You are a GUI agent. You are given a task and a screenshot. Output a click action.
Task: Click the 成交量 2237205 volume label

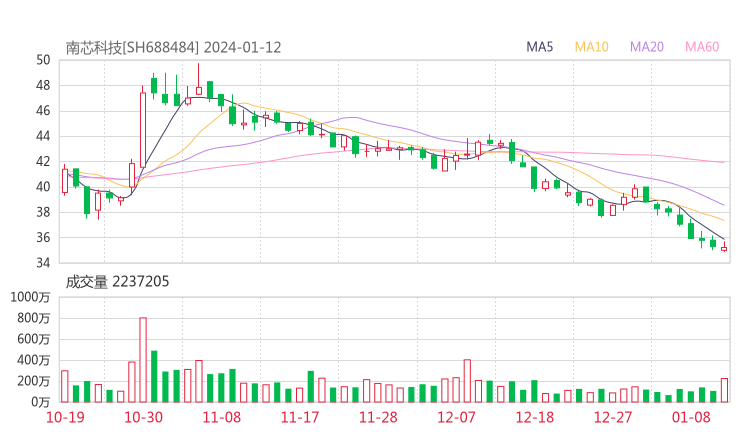coord(117,282)
